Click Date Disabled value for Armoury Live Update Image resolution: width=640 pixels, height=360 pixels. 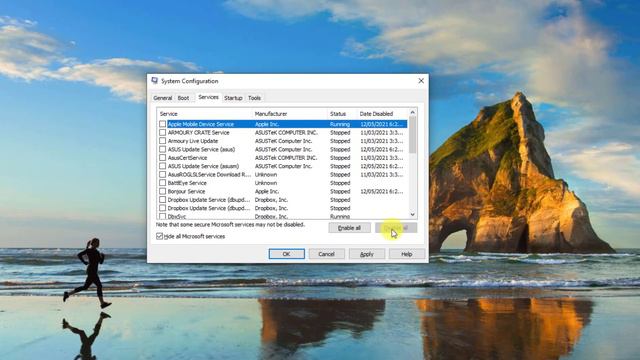382,141
